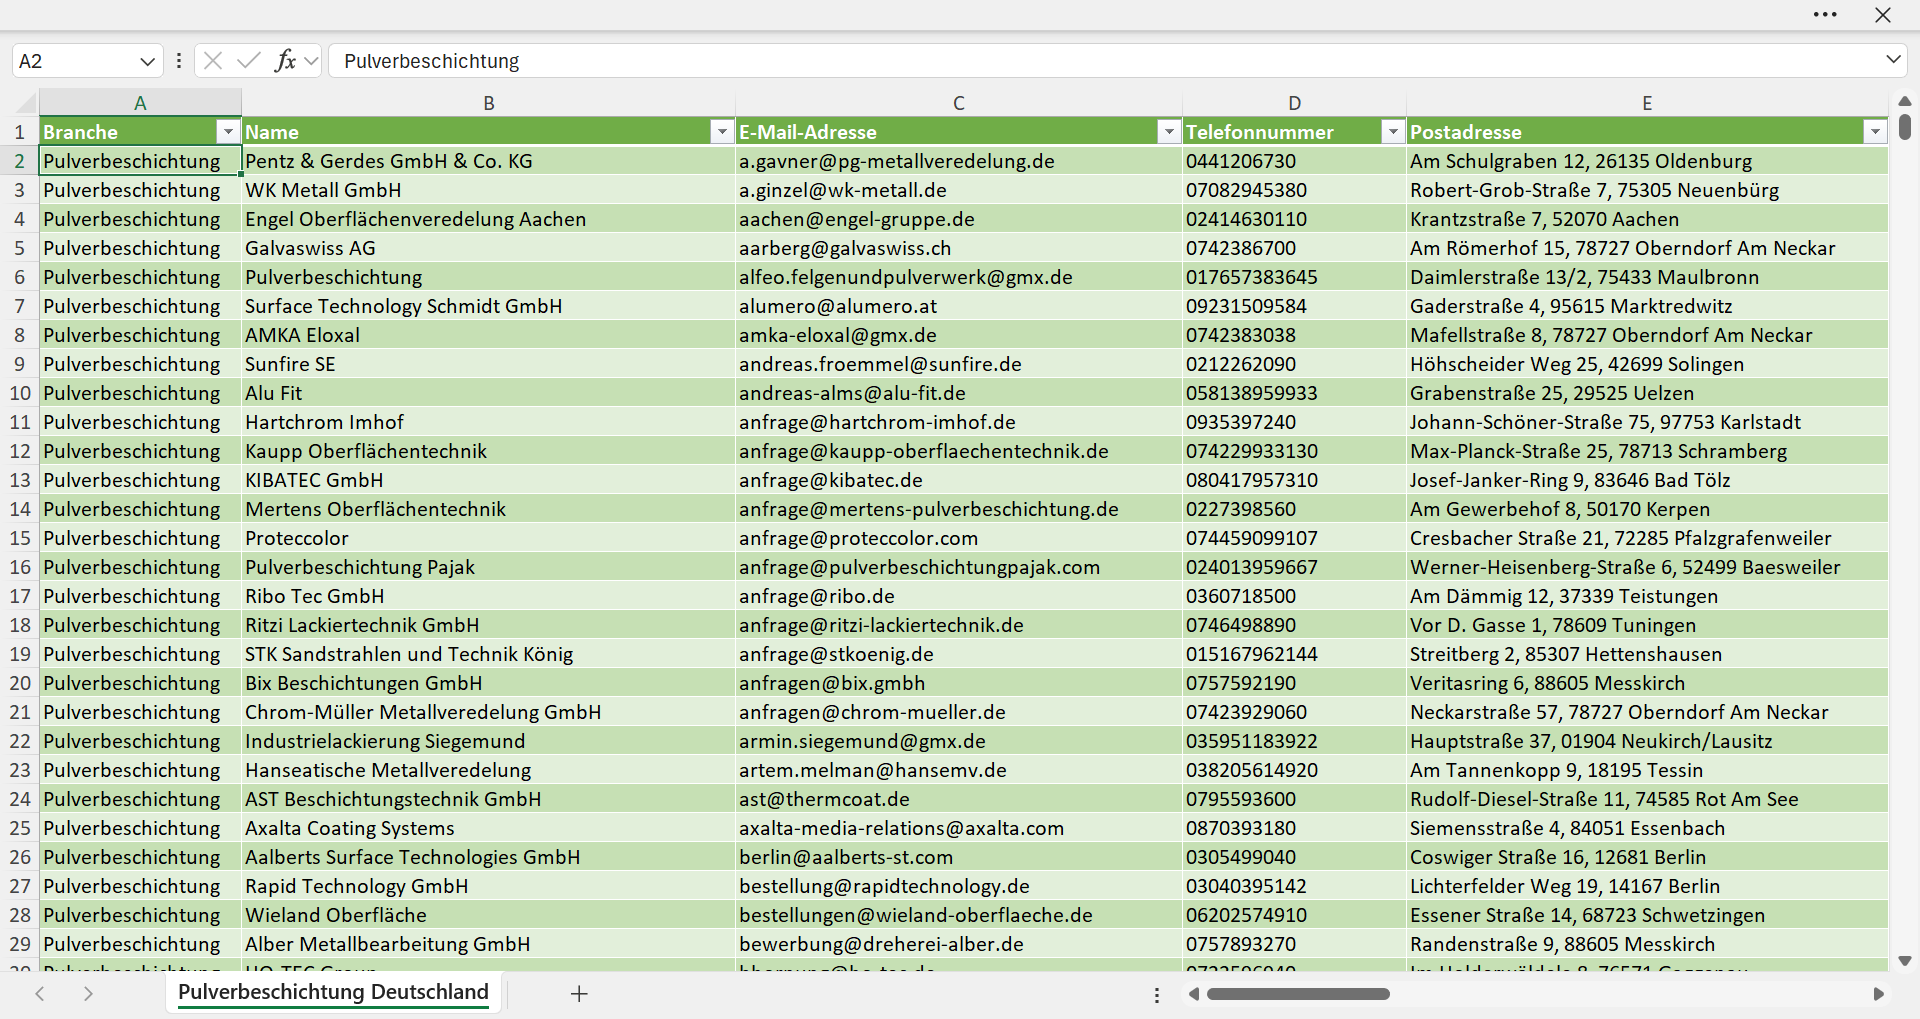Select phone cell 080417957310
Image resolution: width=1920 pixels, height=1019 pixels.
(1294, 480)
